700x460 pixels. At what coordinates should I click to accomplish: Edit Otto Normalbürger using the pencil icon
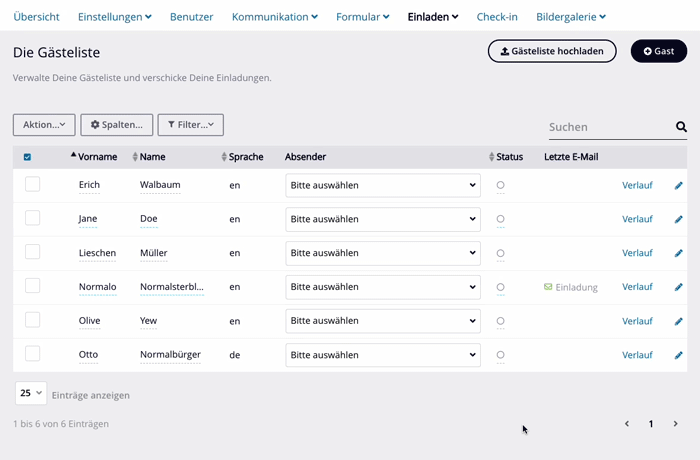[x=679, y=355]
